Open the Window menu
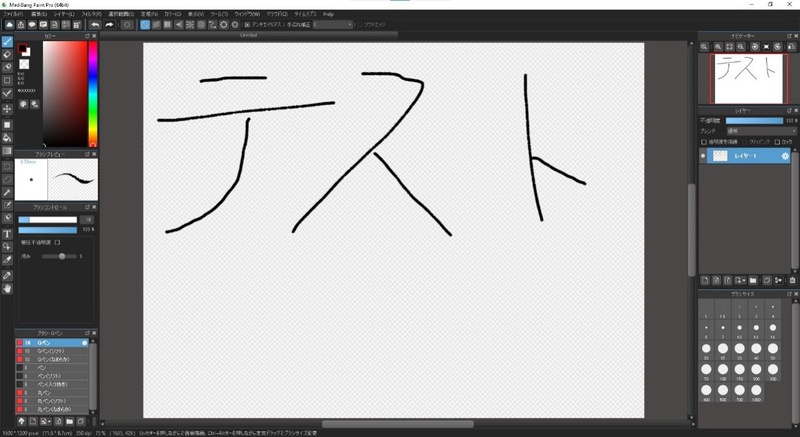Image resolution: width=800 pixels, height=437 pixels. coord(247,14)
